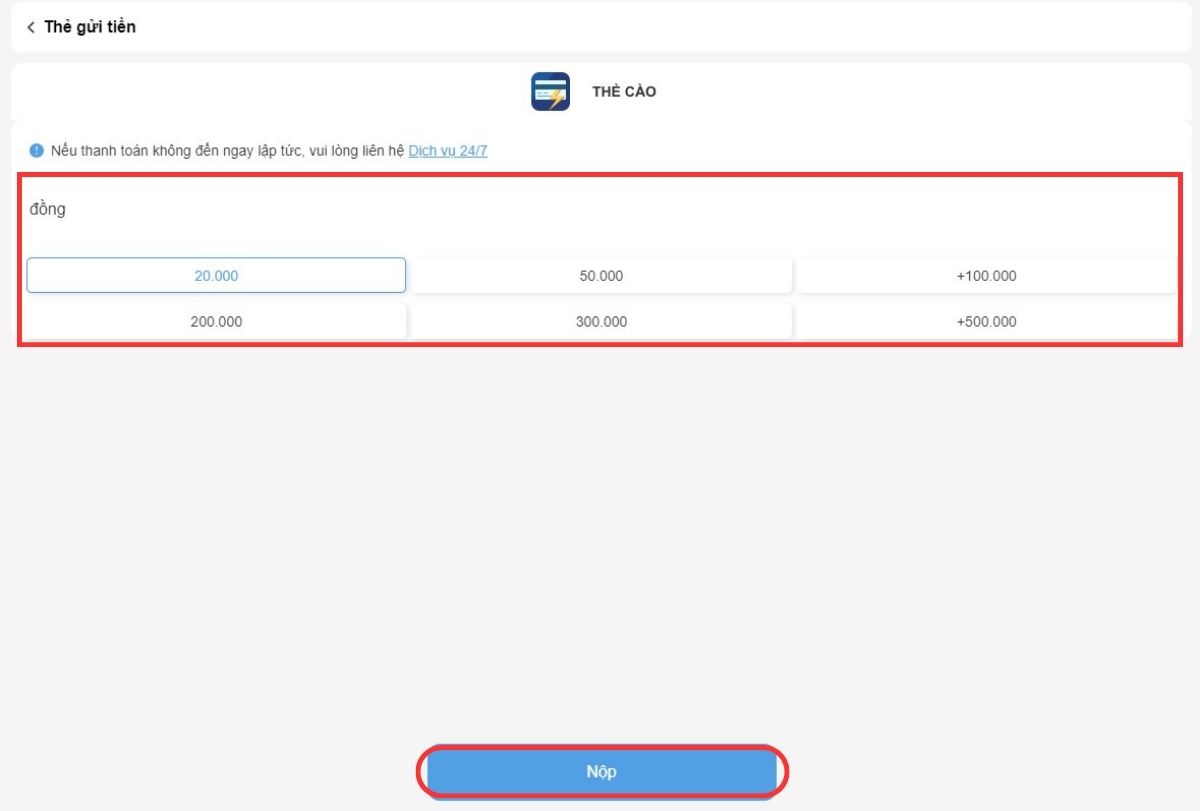Choose the 50.000 amount option
This screenshot has width=1200, height=811.
pyautogui.click(x=601, y=275)
